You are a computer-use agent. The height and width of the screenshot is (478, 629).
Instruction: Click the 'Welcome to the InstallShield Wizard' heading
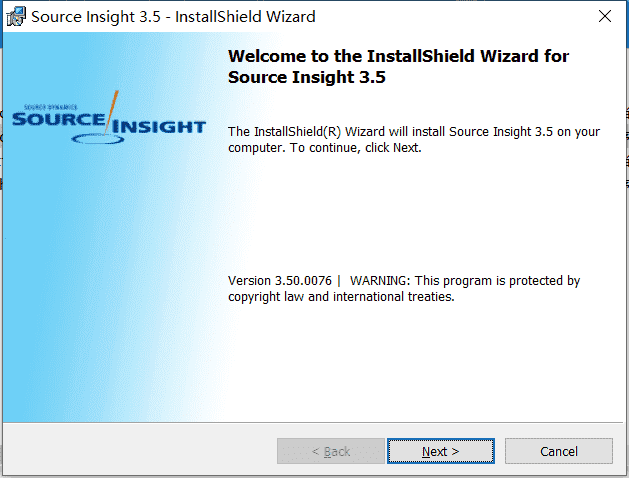398,56
